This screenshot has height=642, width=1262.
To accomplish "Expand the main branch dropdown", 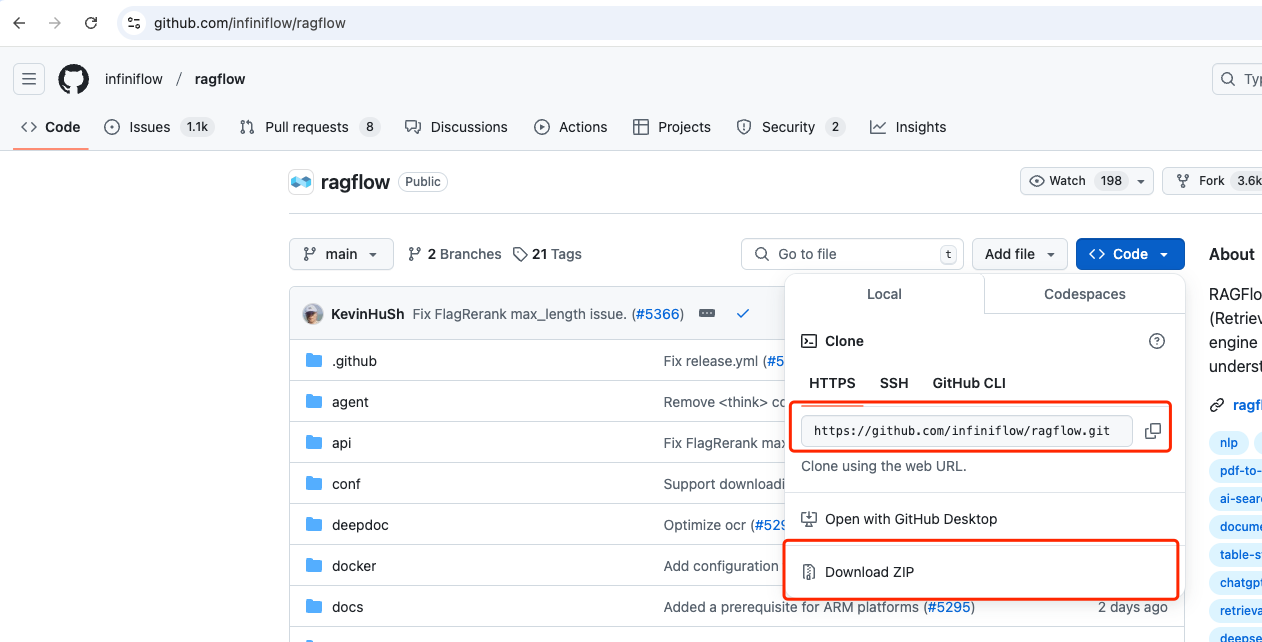I will [341, 254].
